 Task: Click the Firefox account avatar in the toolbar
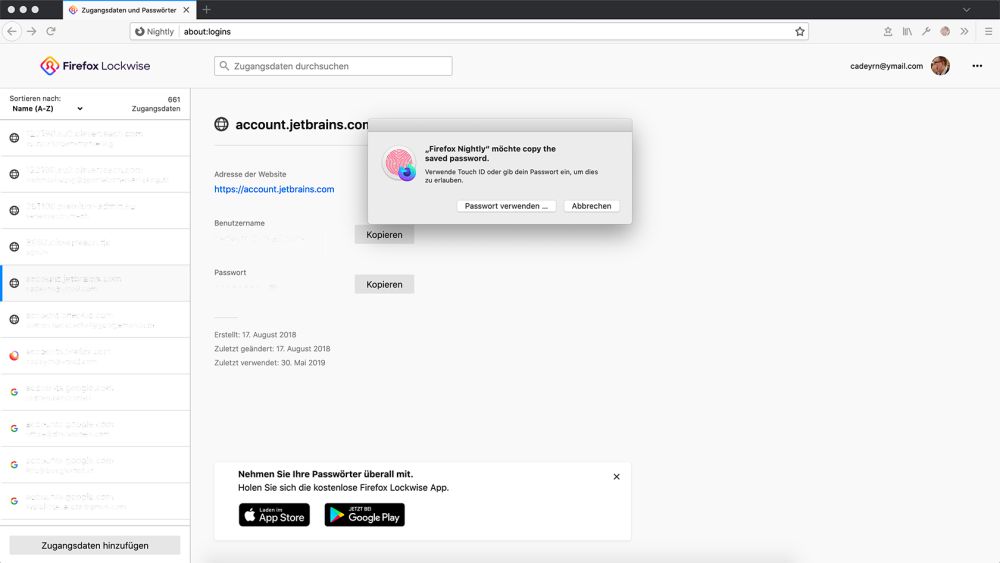(x=945, y=31)
